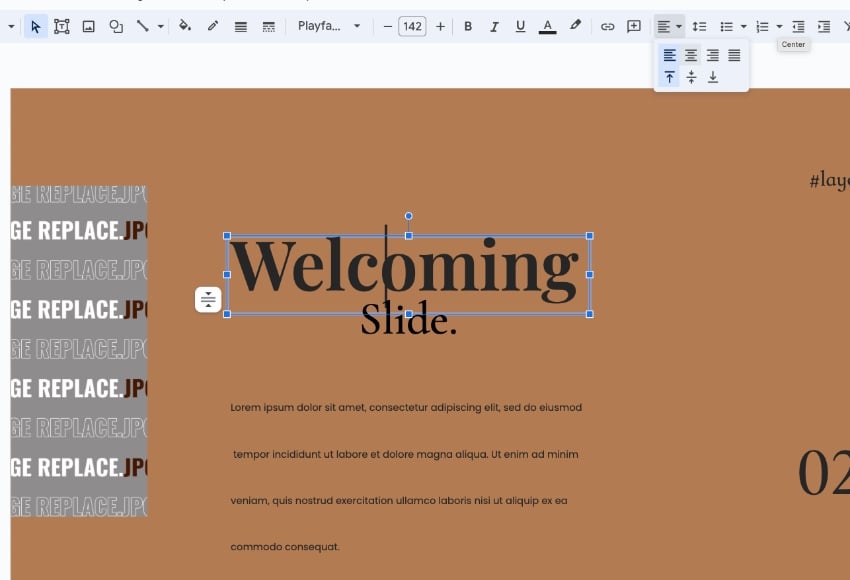The image size is (850, 580).
Task: Toggle Bold formatting
Action: (x=468, y=27)
